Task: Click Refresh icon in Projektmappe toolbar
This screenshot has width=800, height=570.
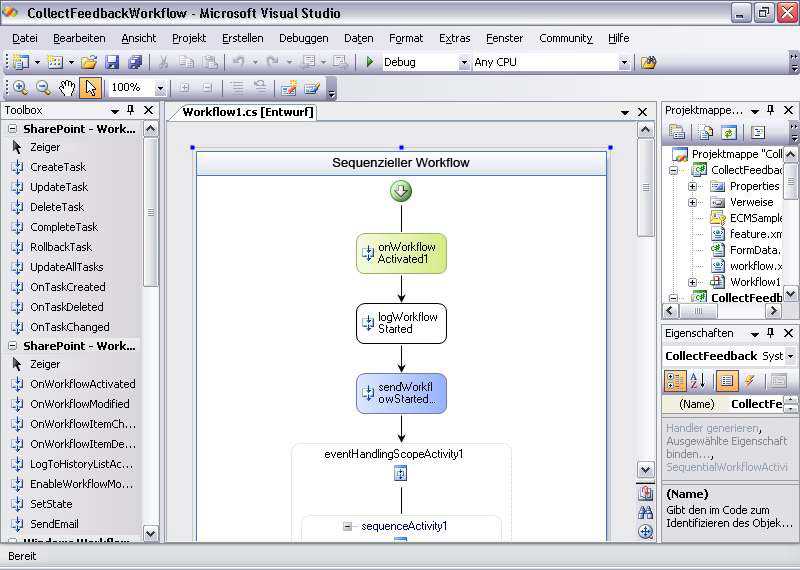Action: (x=729, y=133)
